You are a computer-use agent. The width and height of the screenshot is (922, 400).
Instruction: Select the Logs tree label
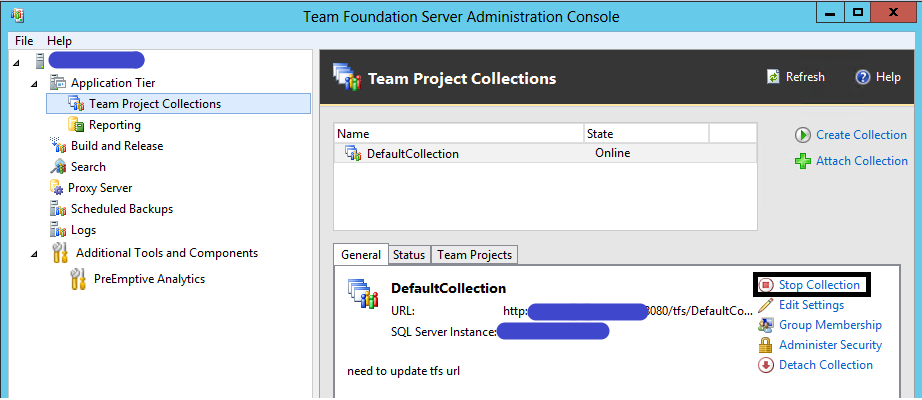click(83, 230)
